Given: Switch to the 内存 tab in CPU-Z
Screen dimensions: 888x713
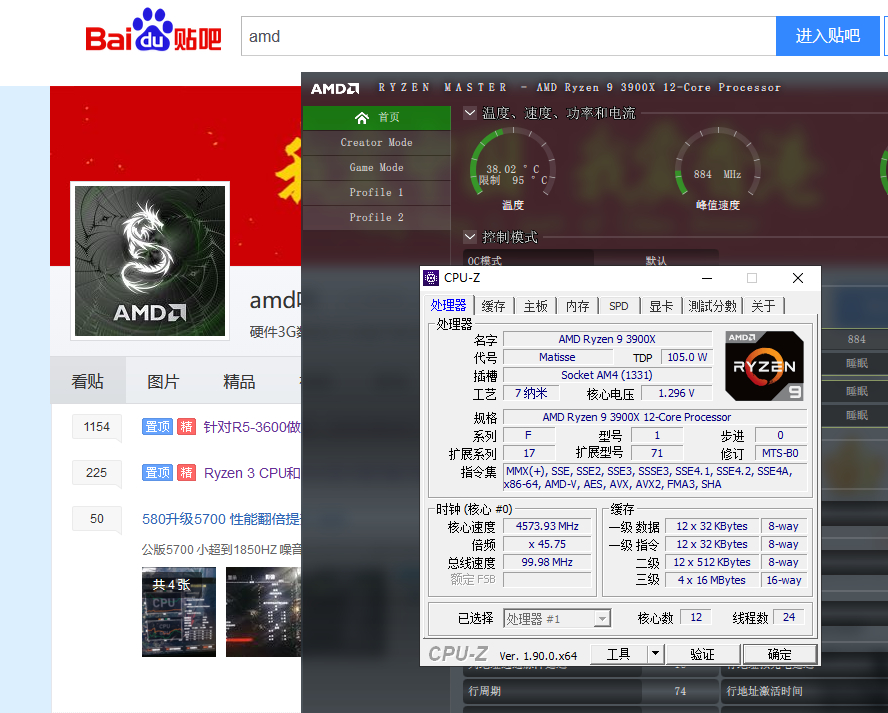Looking at the screenshot, I should click(577, 306).
